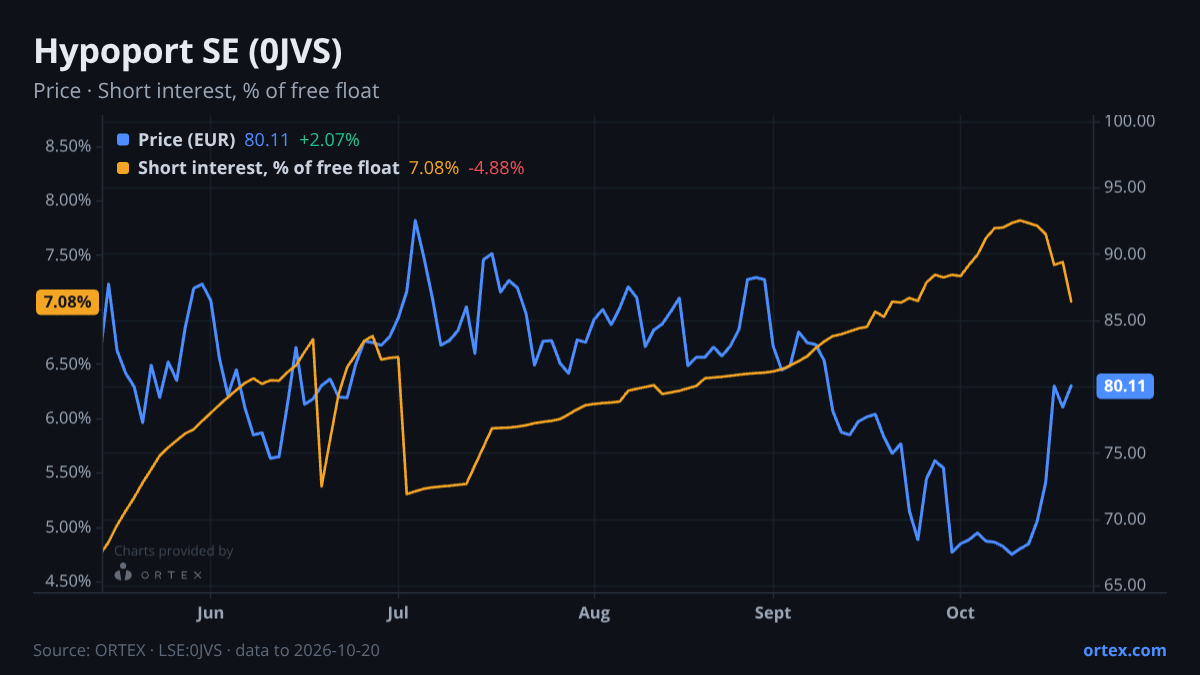Click the 6.50% left axis tick
This screenshot has width=1200, height=675.
[x=69, y=364]
